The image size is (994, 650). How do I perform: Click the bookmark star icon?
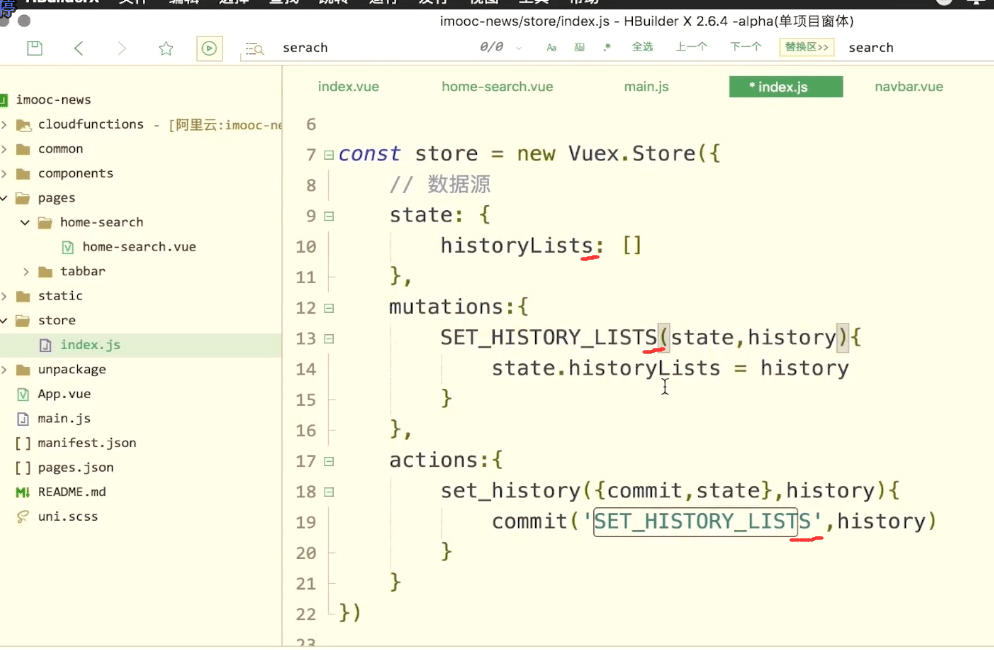coord(166,48)
